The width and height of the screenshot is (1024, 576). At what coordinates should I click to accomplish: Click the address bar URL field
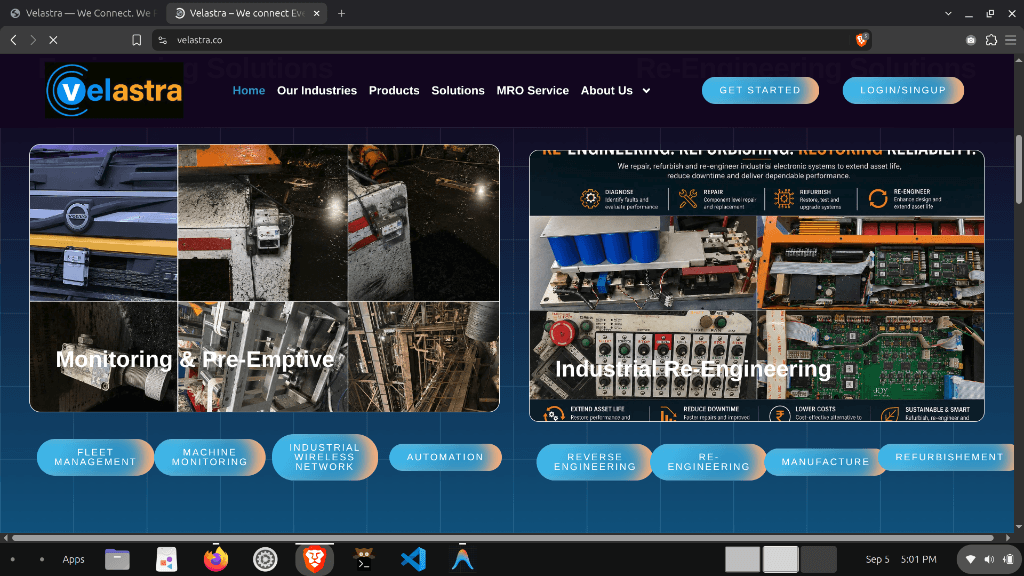pos(513,40)
